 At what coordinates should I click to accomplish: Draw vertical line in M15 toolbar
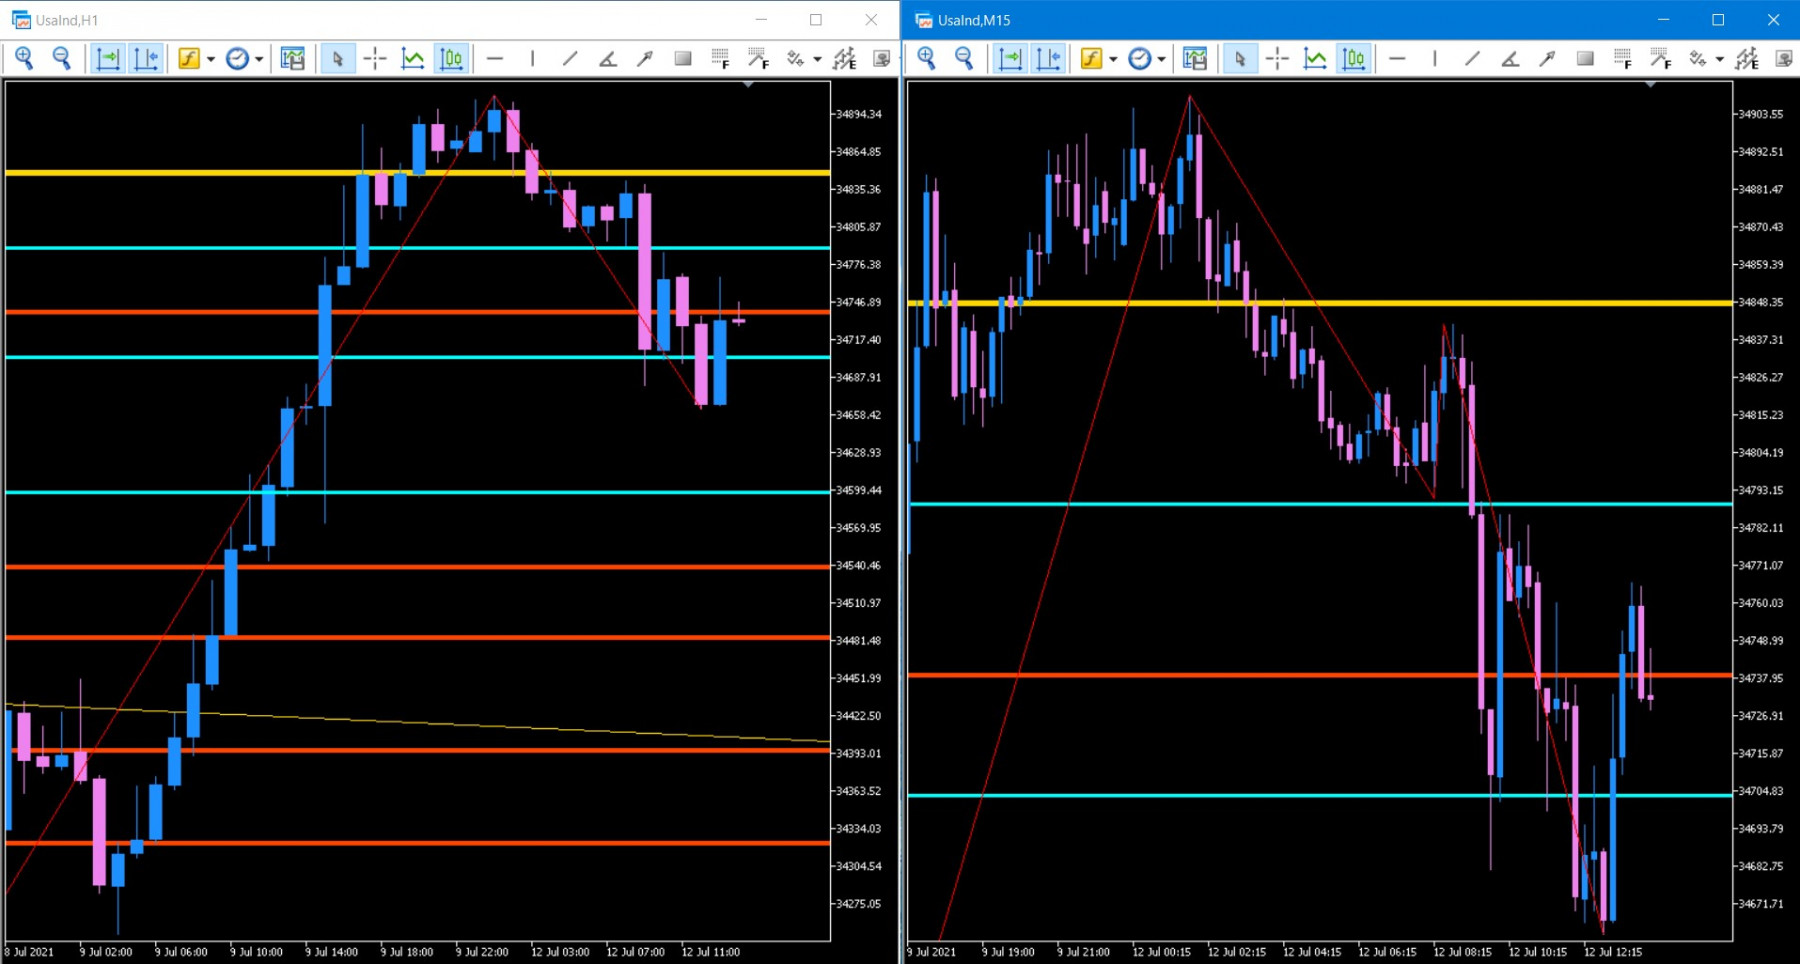click(x=1435, y=59)
